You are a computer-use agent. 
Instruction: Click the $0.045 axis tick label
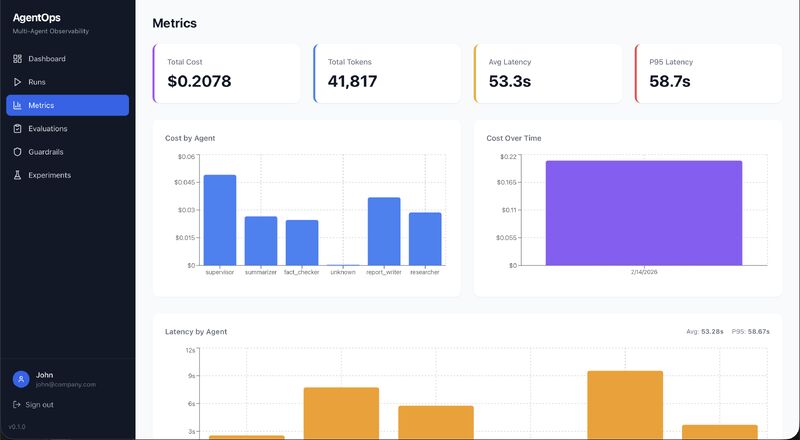pos(185,183)
